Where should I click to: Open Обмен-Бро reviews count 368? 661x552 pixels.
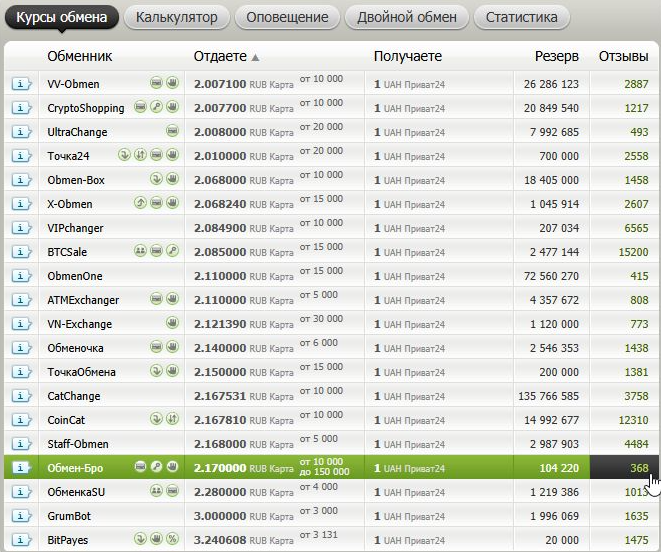click(639, 468)
